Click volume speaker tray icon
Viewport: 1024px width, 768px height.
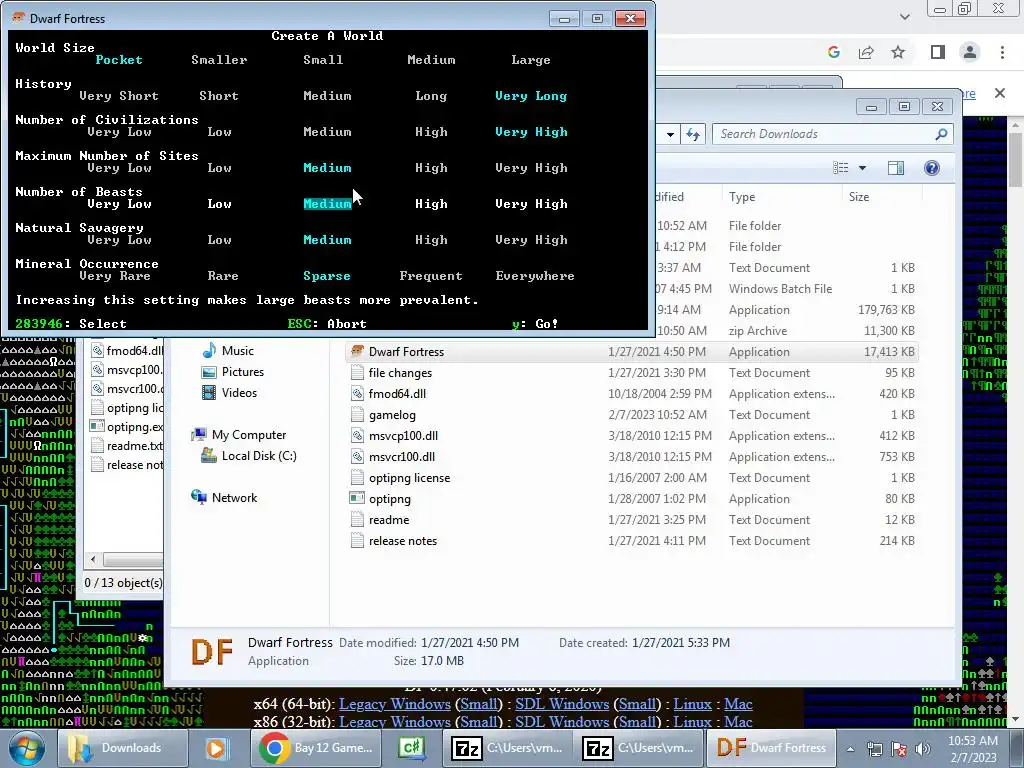coord(923,749)
